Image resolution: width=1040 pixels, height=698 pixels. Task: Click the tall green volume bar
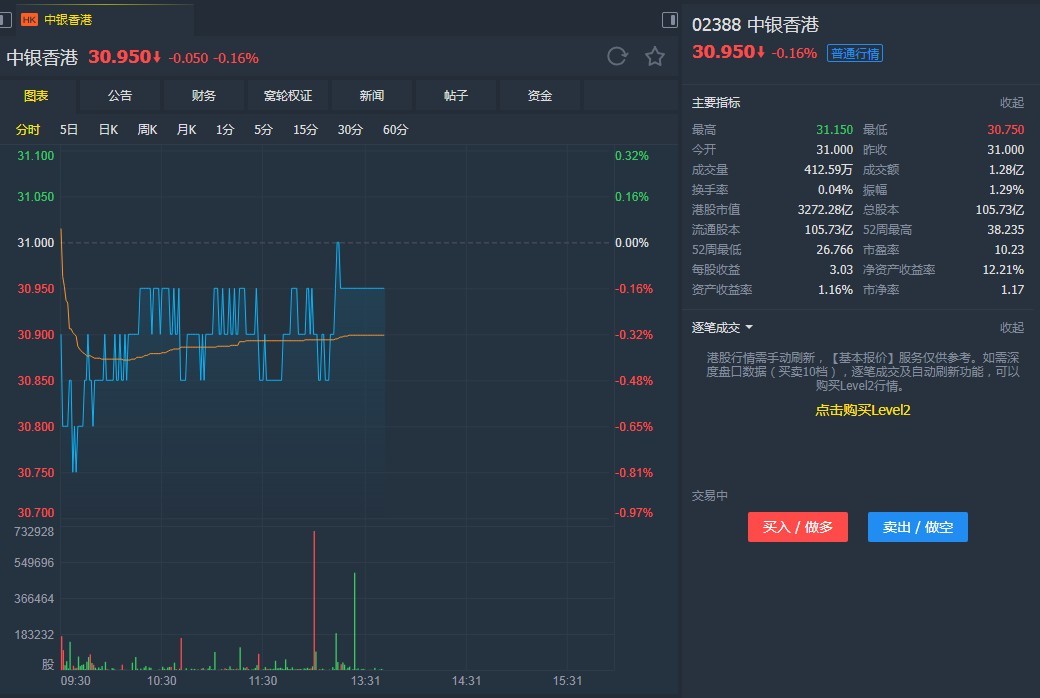355,620
